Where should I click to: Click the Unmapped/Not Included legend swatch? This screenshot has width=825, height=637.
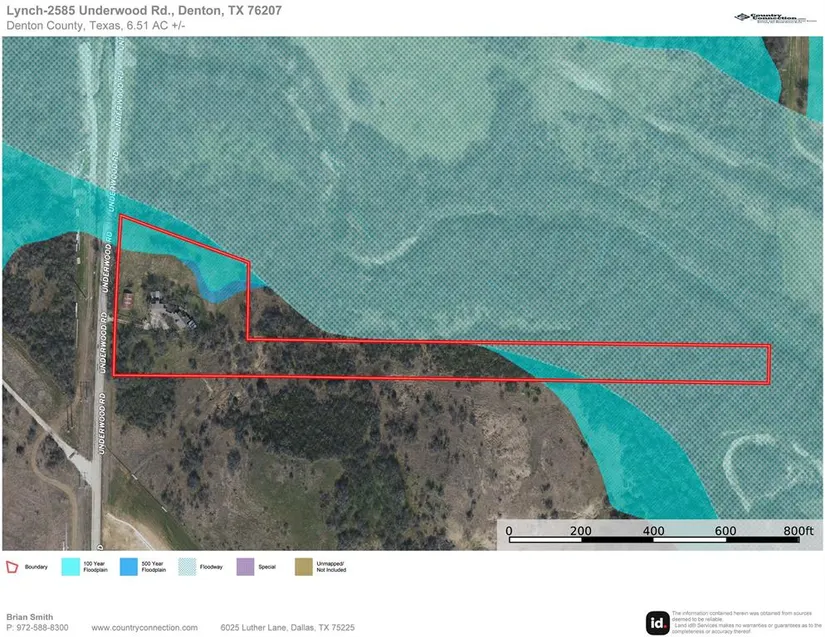click(x=303, y=567)
